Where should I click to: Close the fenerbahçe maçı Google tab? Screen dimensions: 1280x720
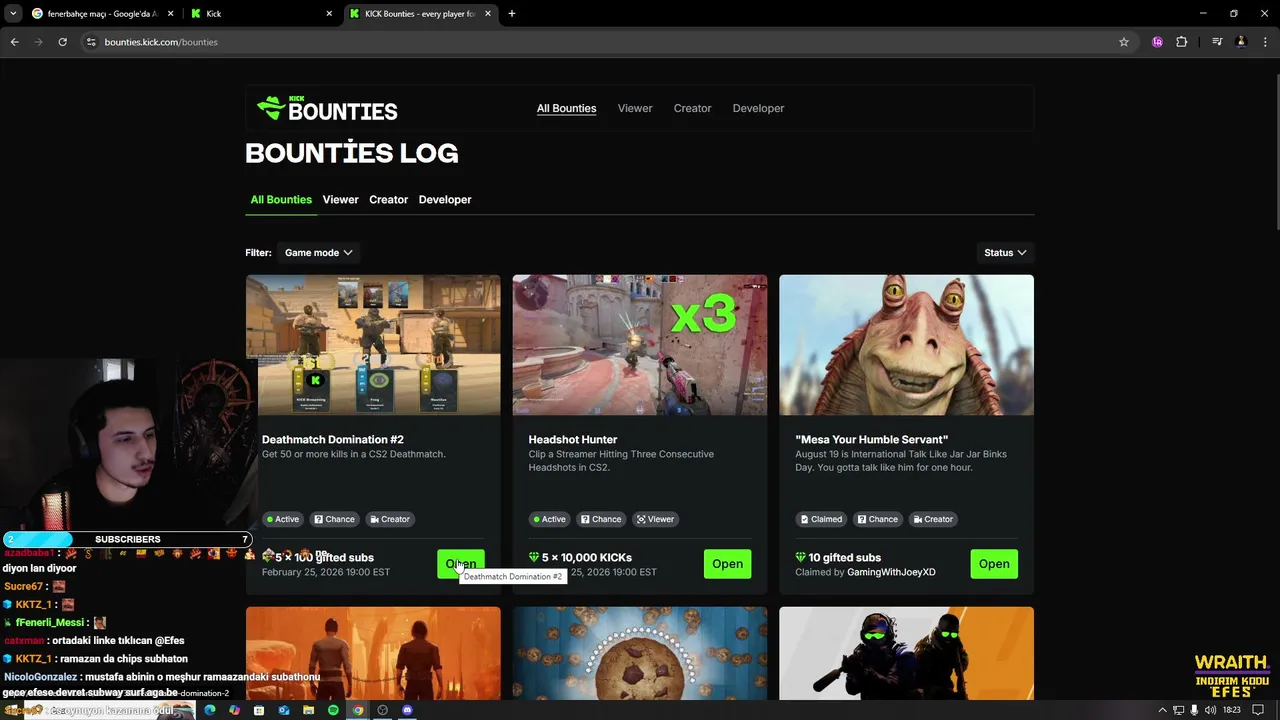pos(170,14)
